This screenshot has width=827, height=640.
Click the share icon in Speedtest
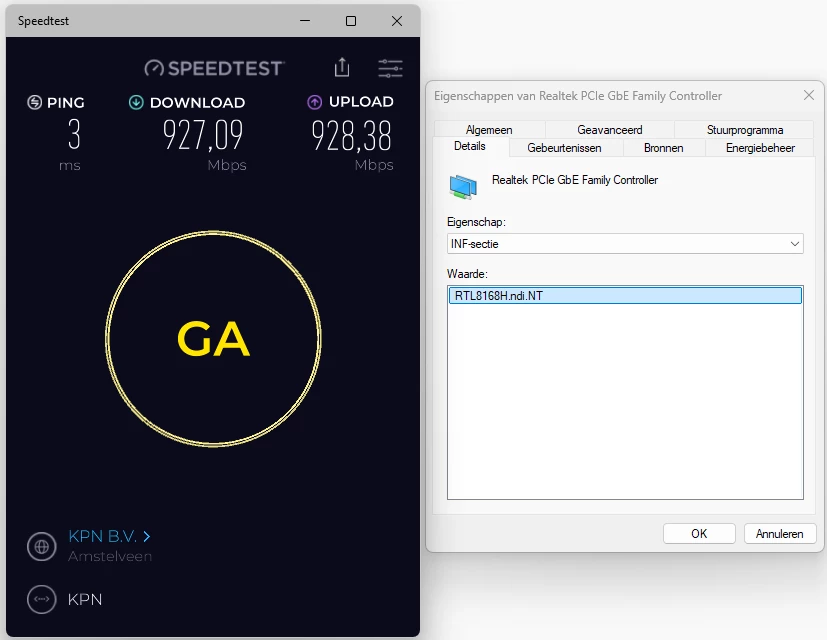(342, 68)
